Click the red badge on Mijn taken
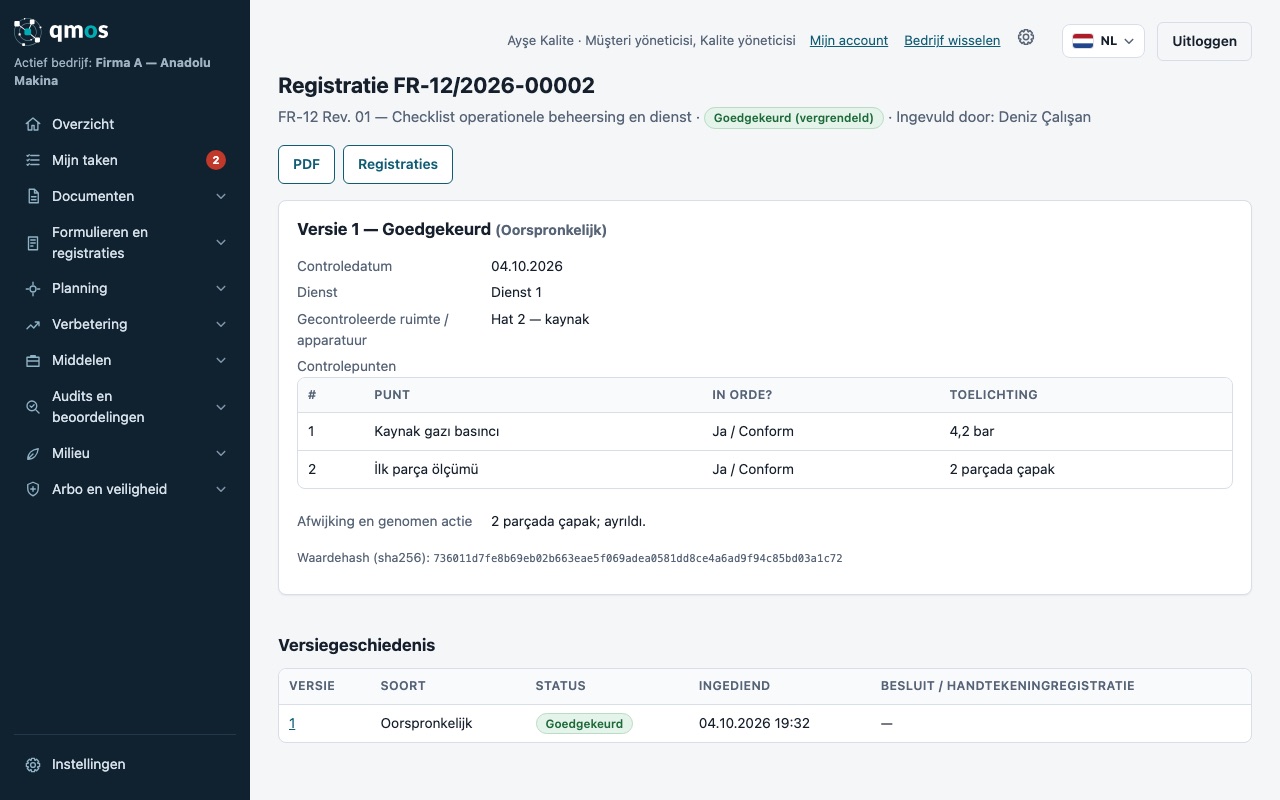The image size is (1280, 800). click(x=216, y=160)
